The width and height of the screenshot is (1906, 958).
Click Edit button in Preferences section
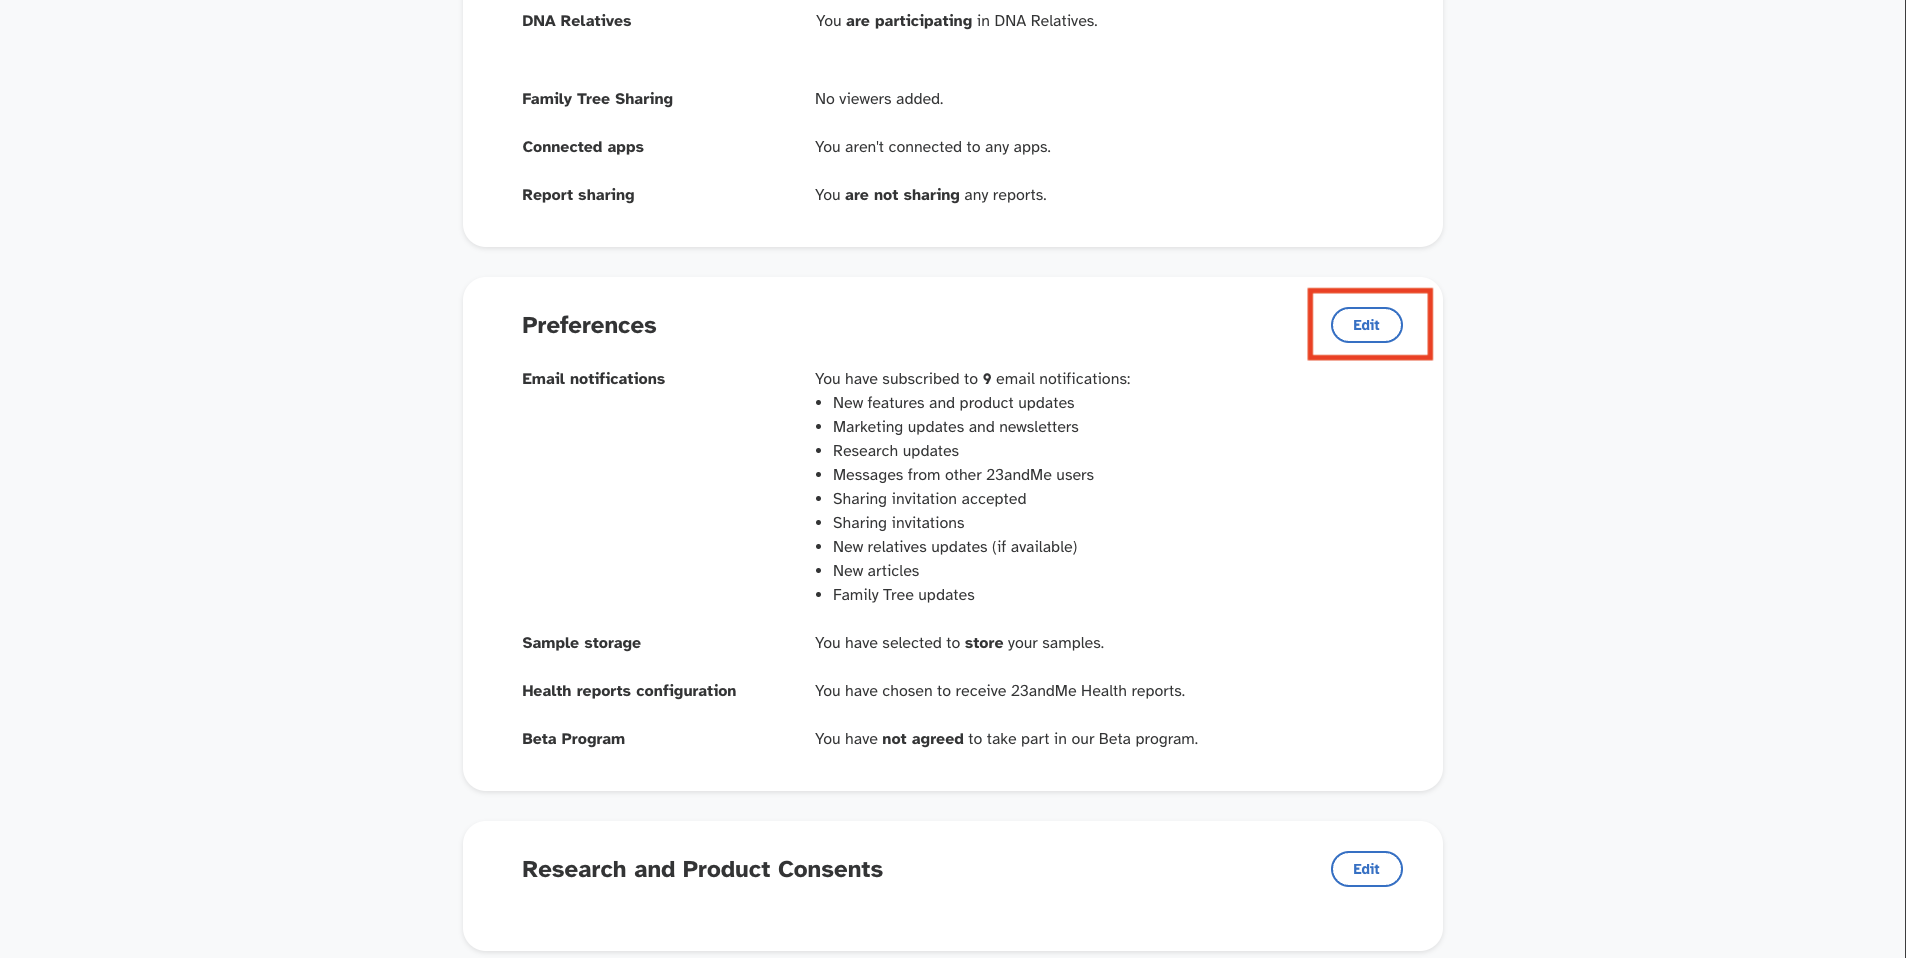pos(1366,325)
